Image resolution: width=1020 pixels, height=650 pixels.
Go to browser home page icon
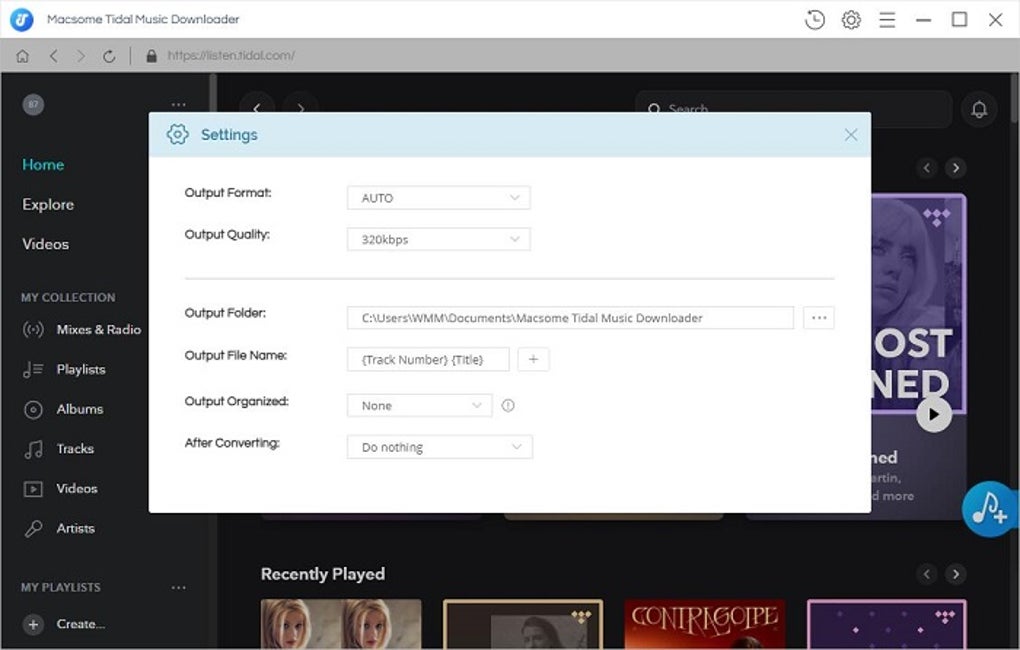click(23, 56)
